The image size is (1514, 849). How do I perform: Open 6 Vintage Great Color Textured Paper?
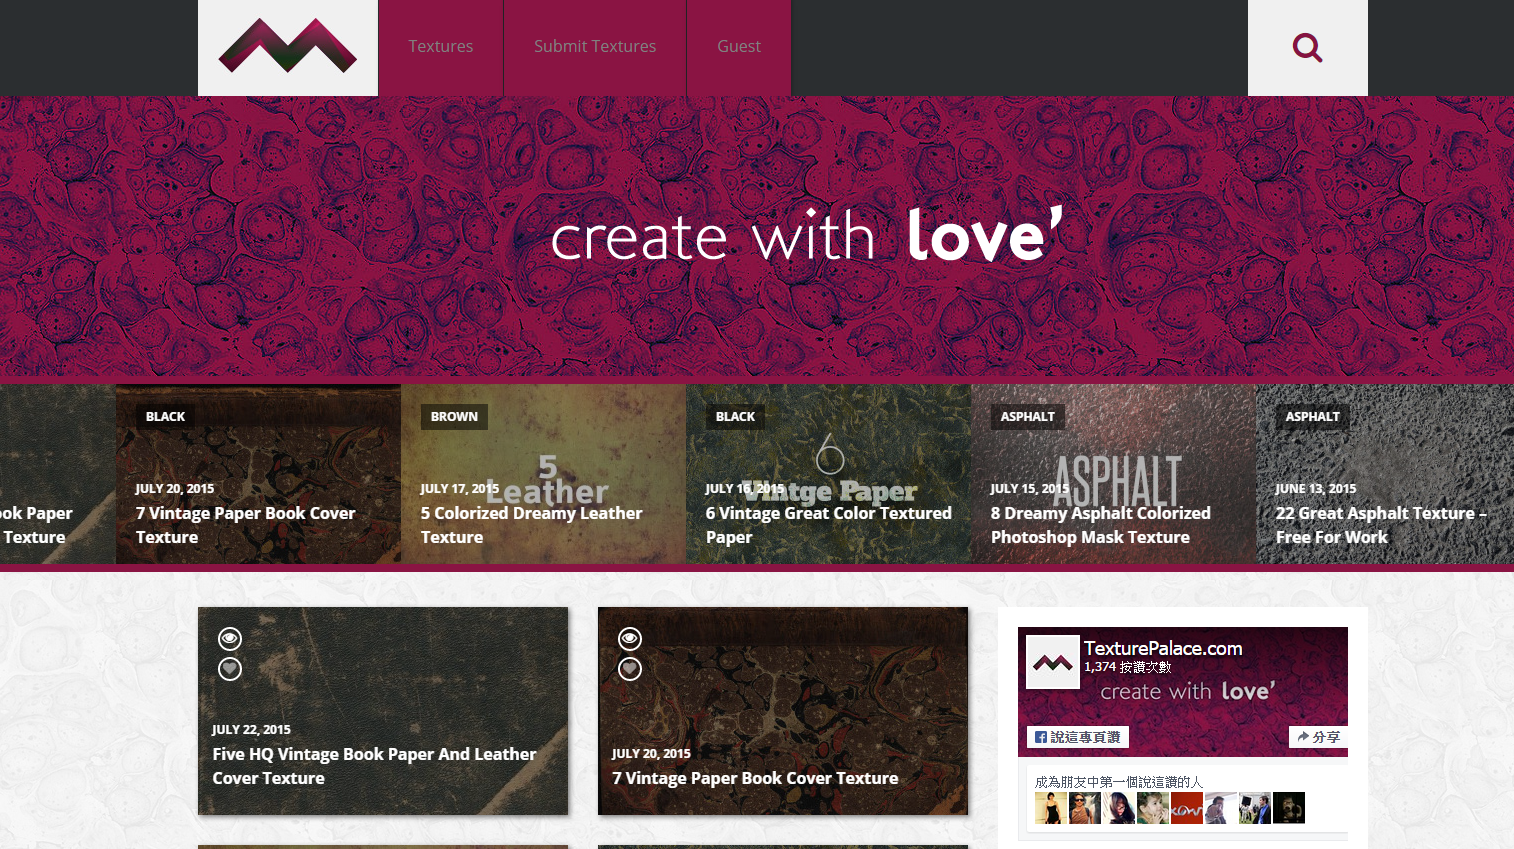point(829,525)
